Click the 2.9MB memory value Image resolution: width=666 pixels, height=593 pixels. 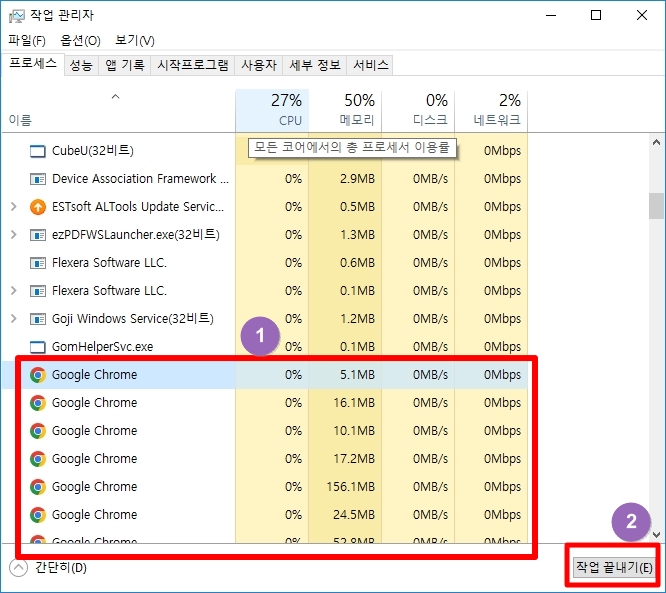[357, 179]
